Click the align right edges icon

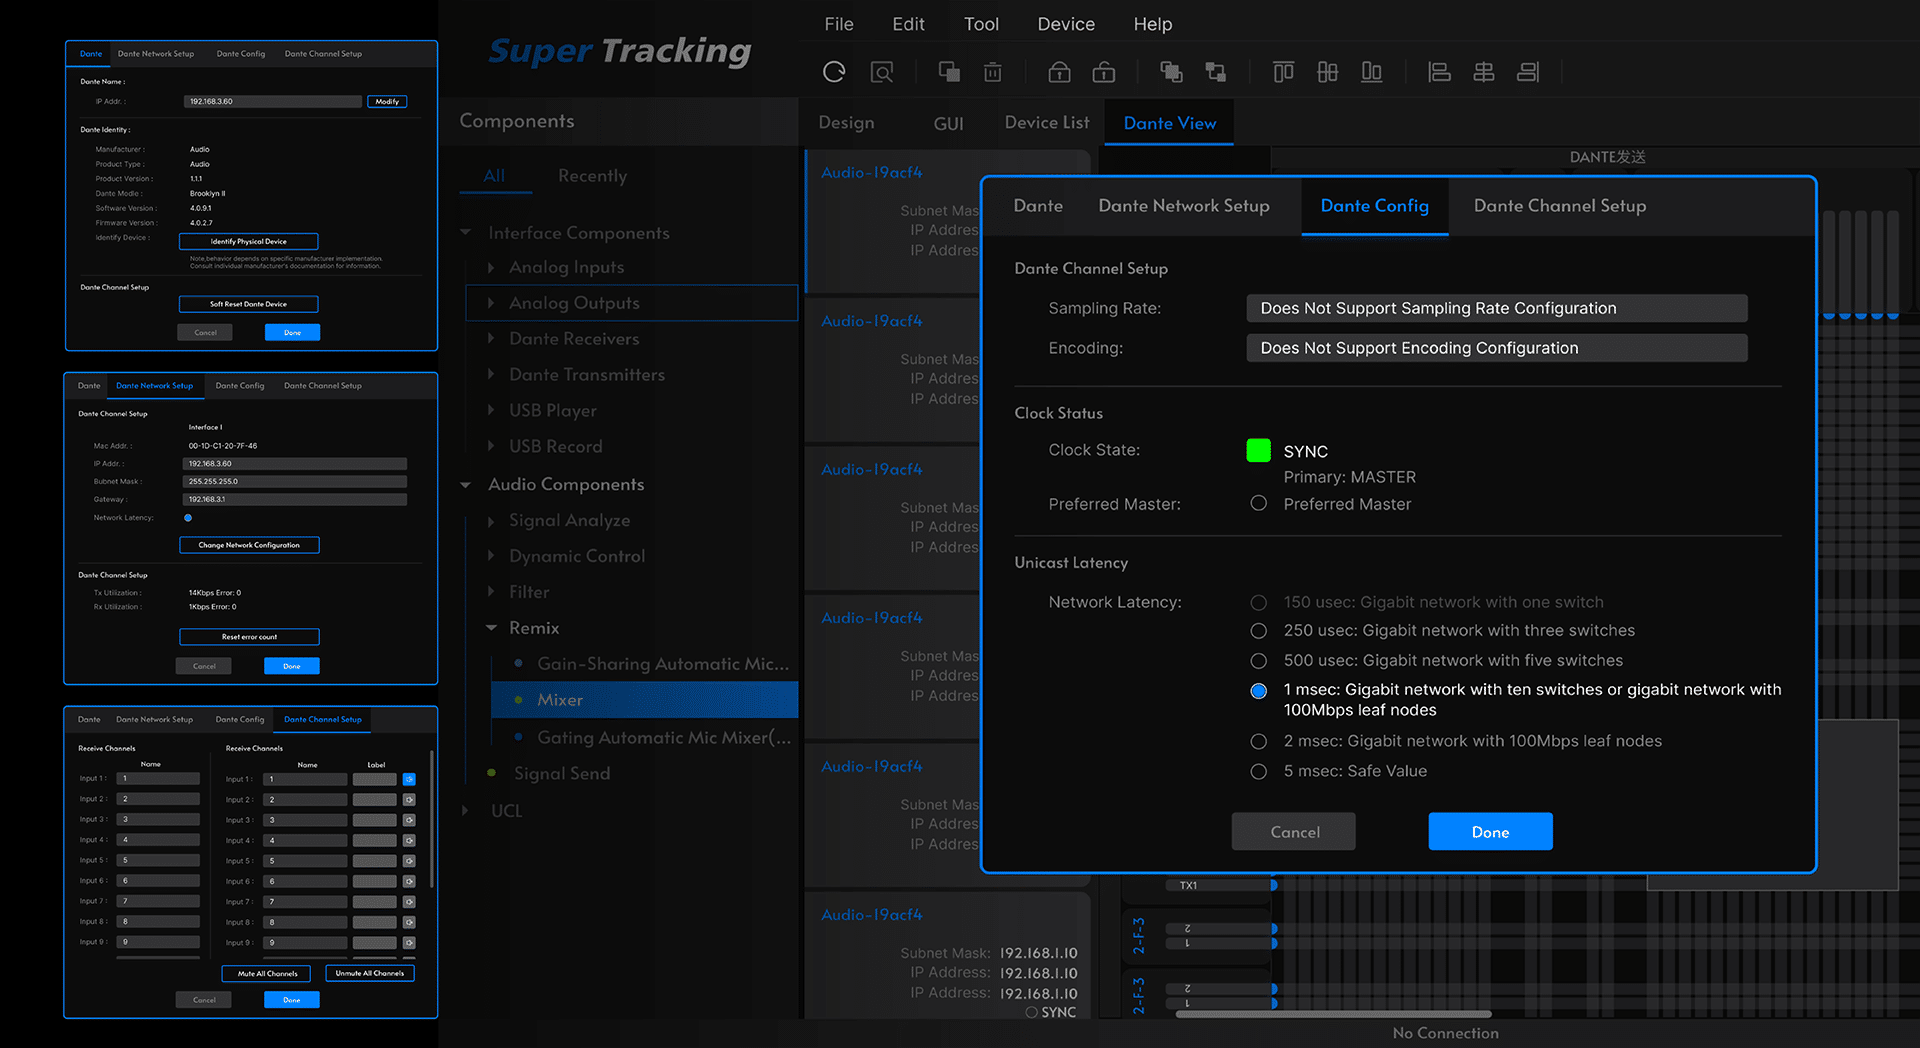pos(1528,72)
